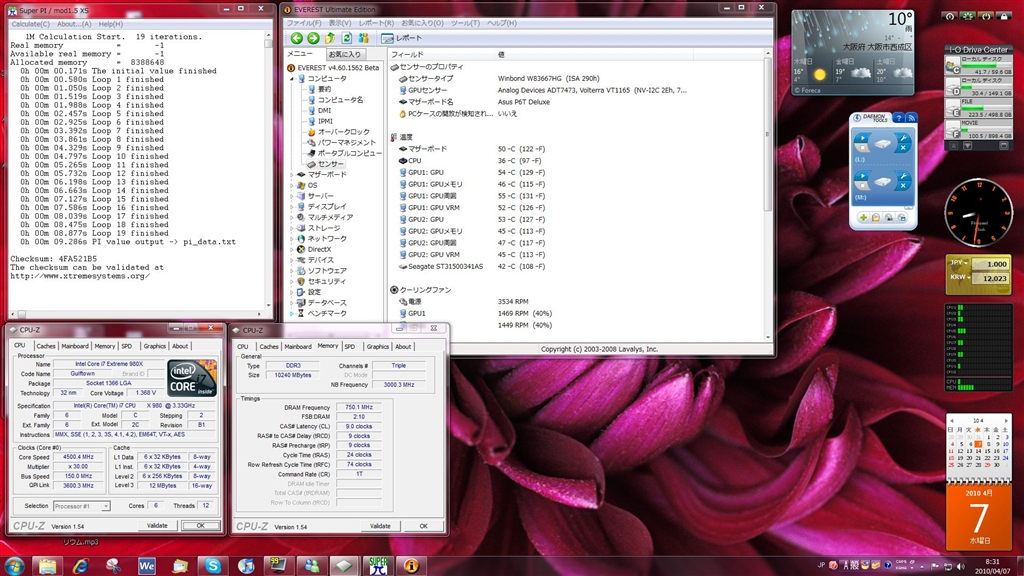Click the green Forward arrow in EVEREST toolbar
The image size is (1024, 576).
pos(313,38)
